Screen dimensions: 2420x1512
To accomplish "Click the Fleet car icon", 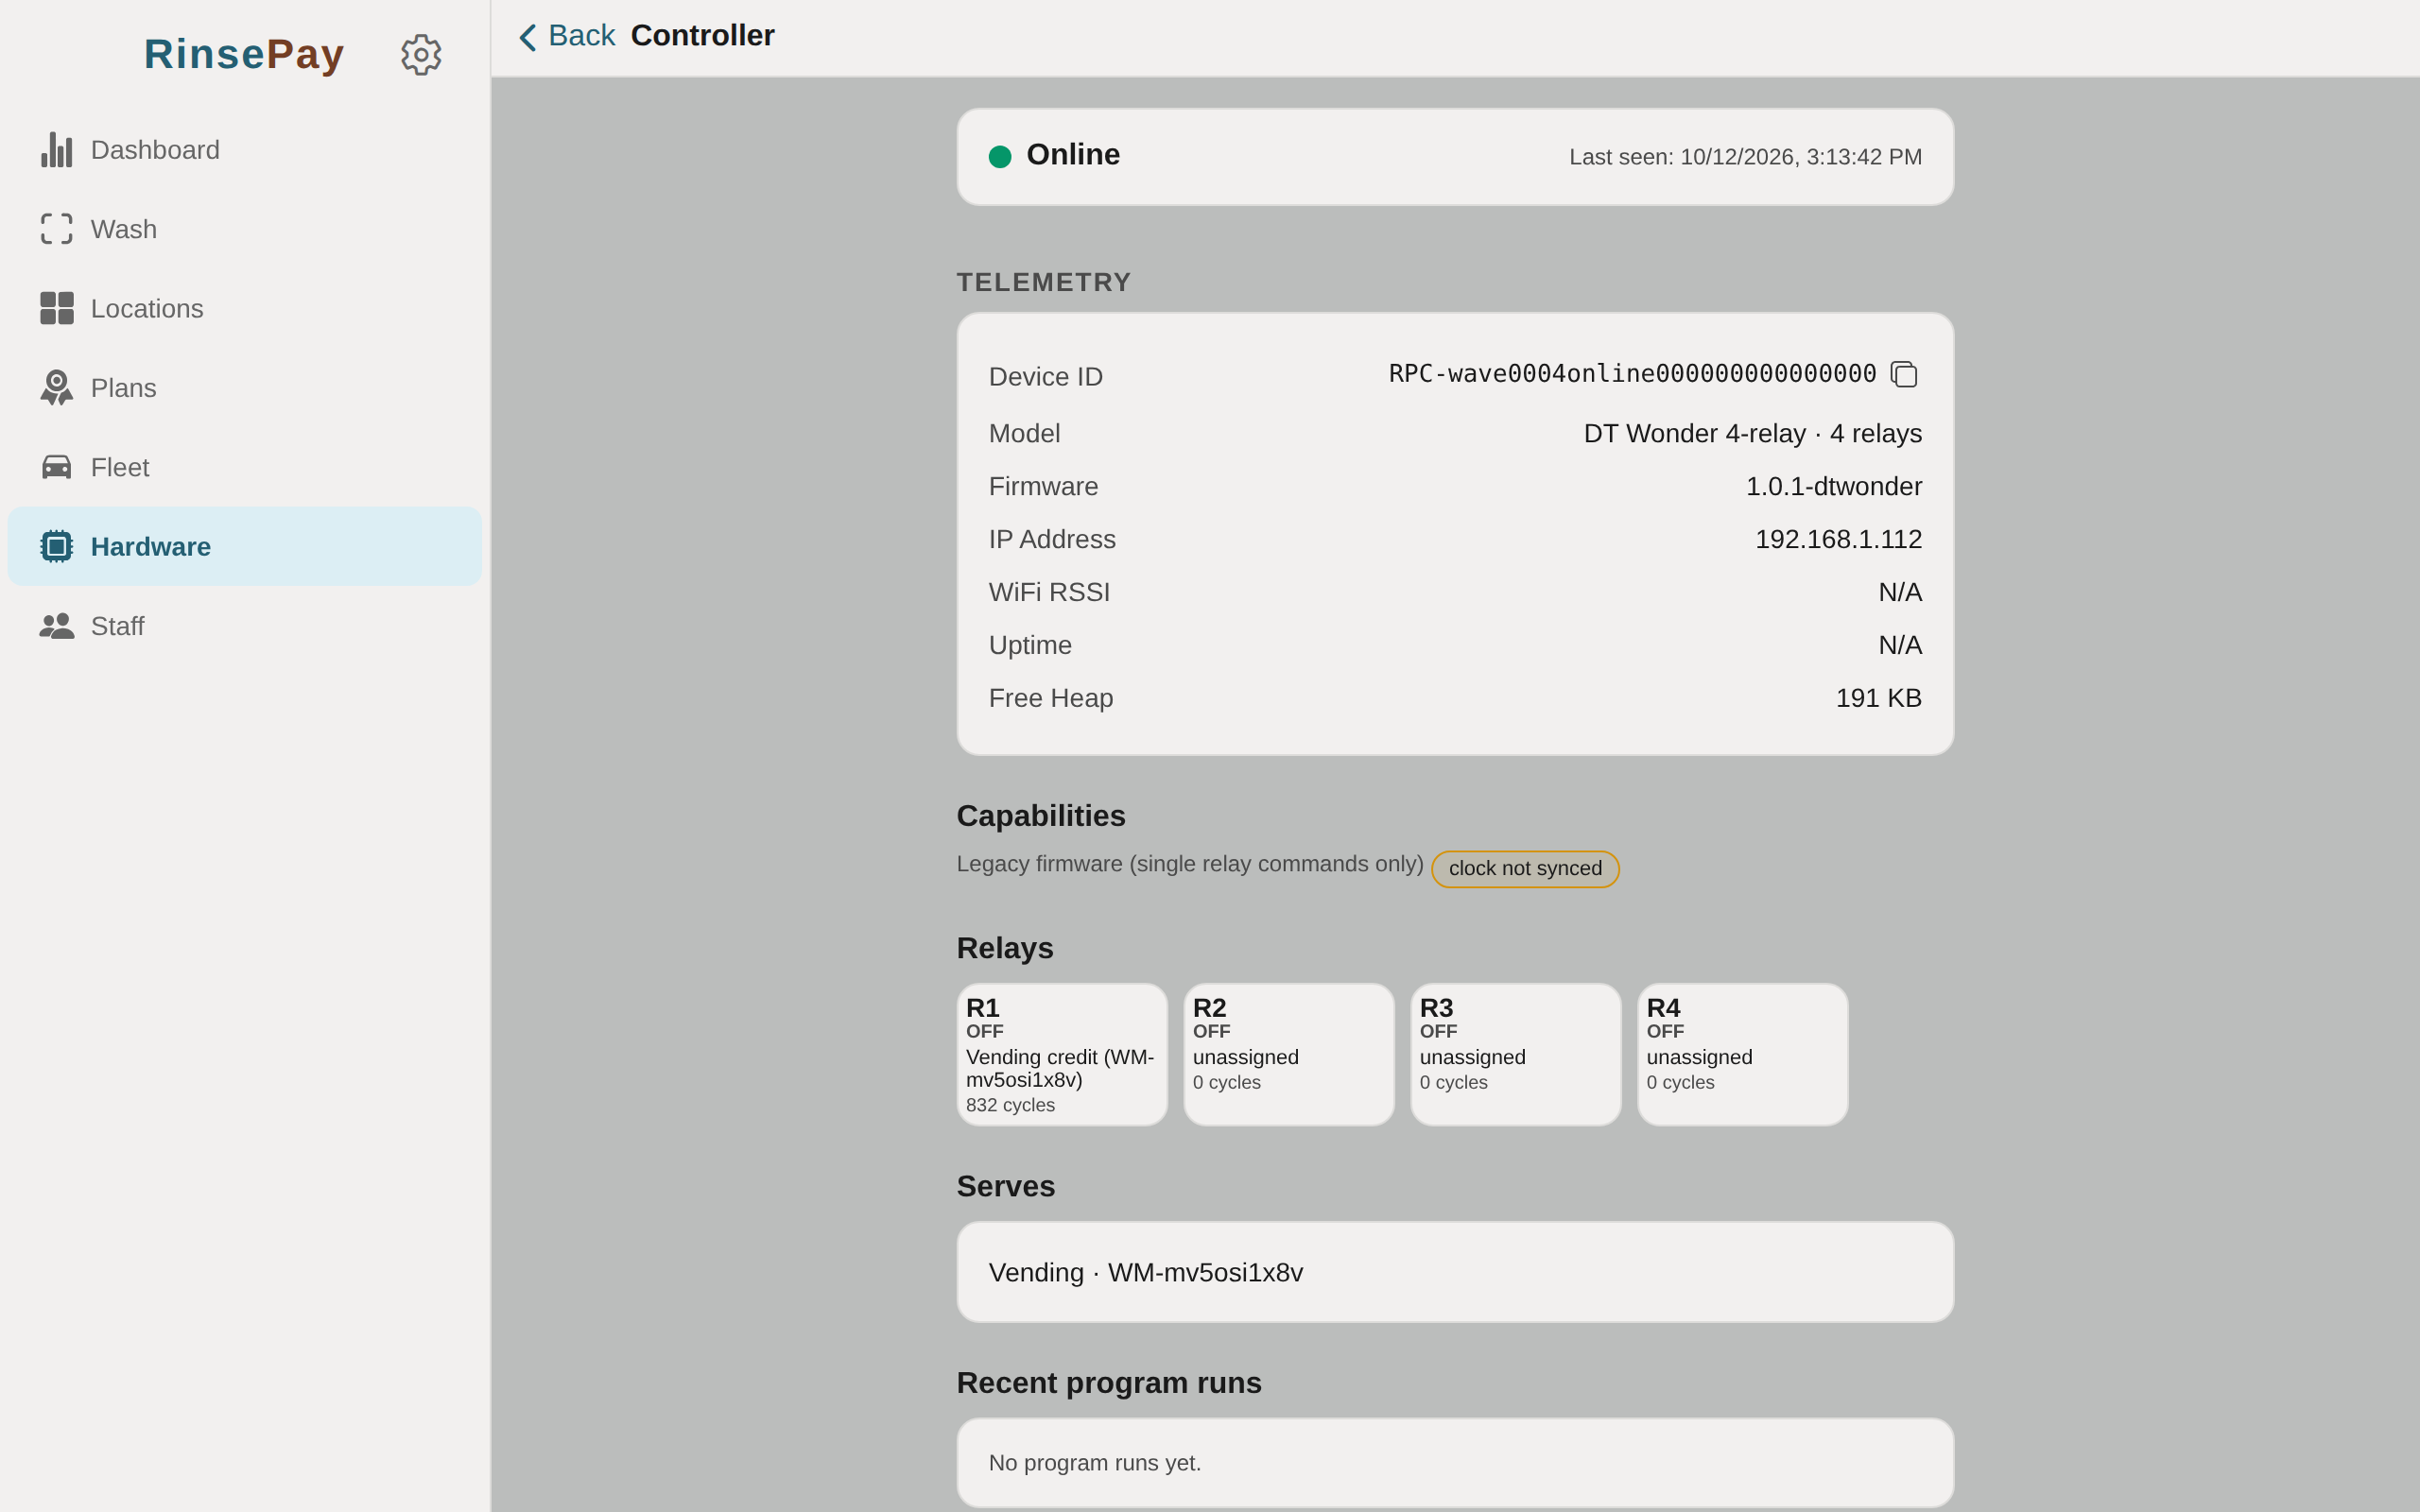I will tap(57, 467).
